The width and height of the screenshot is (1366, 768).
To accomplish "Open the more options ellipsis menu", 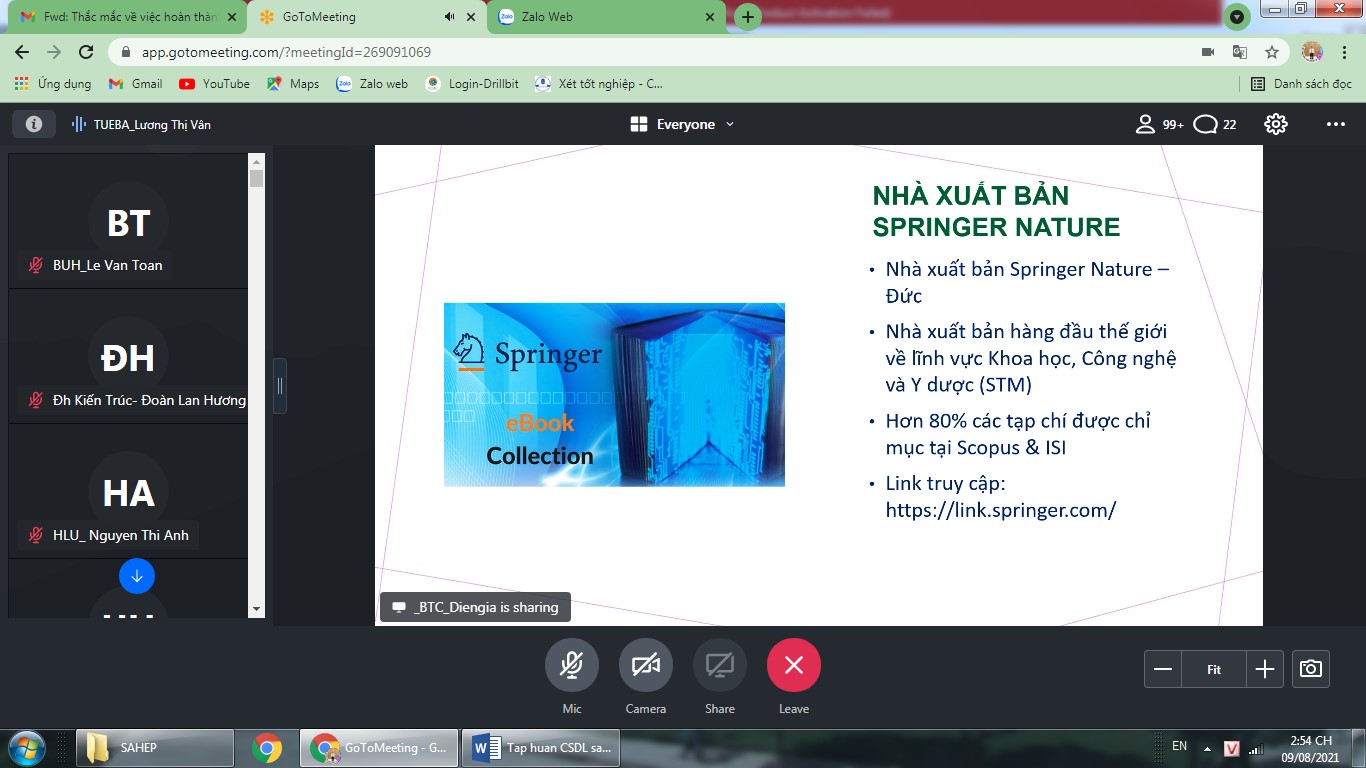I will click(x=1335, y=124).
